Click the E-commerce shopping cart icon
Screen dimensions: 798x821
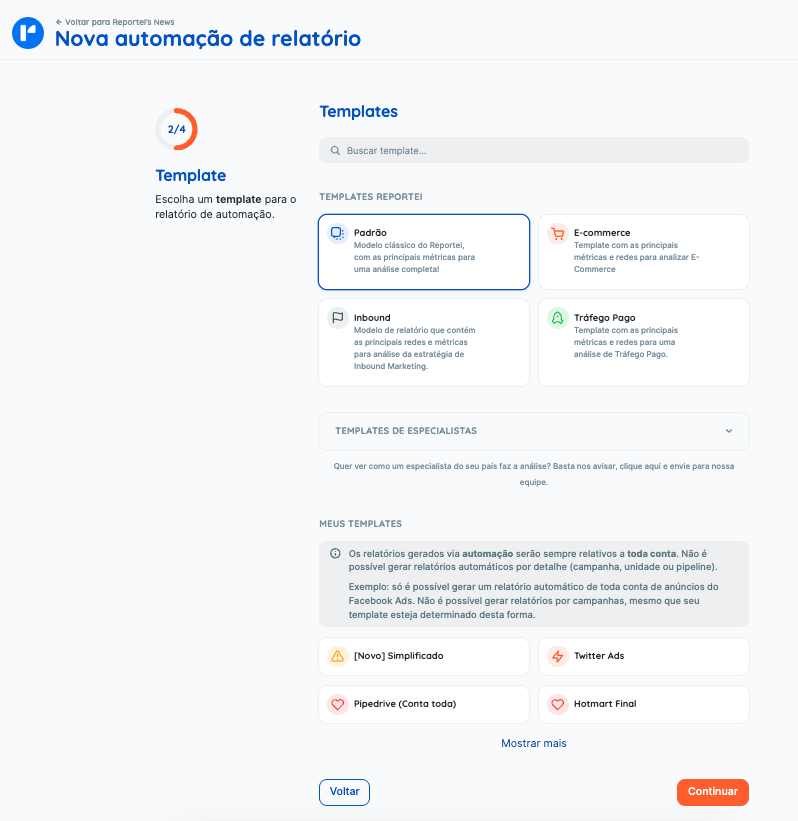click(x=558, y=233)
